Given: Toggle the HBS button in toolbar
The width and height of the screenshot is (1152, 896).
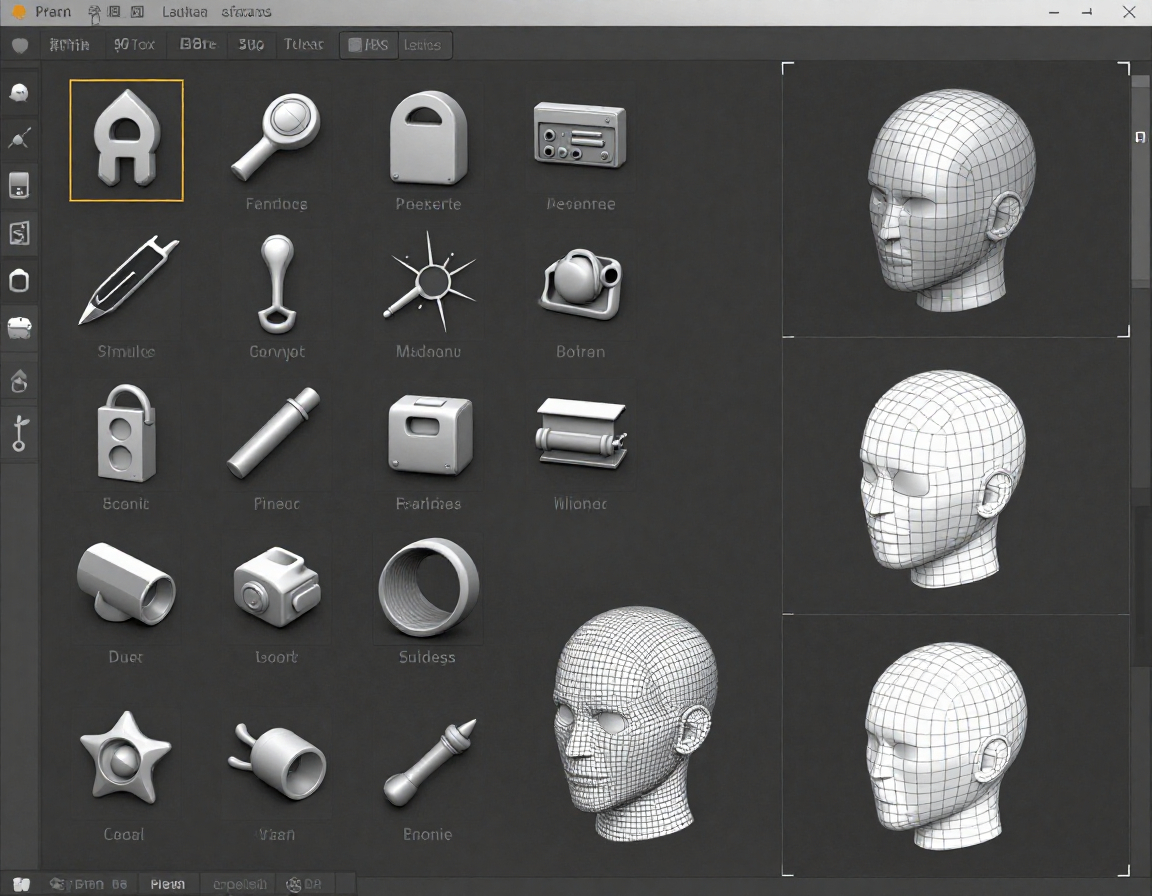Looking at the screenshot, I should (x=367, y=45).
